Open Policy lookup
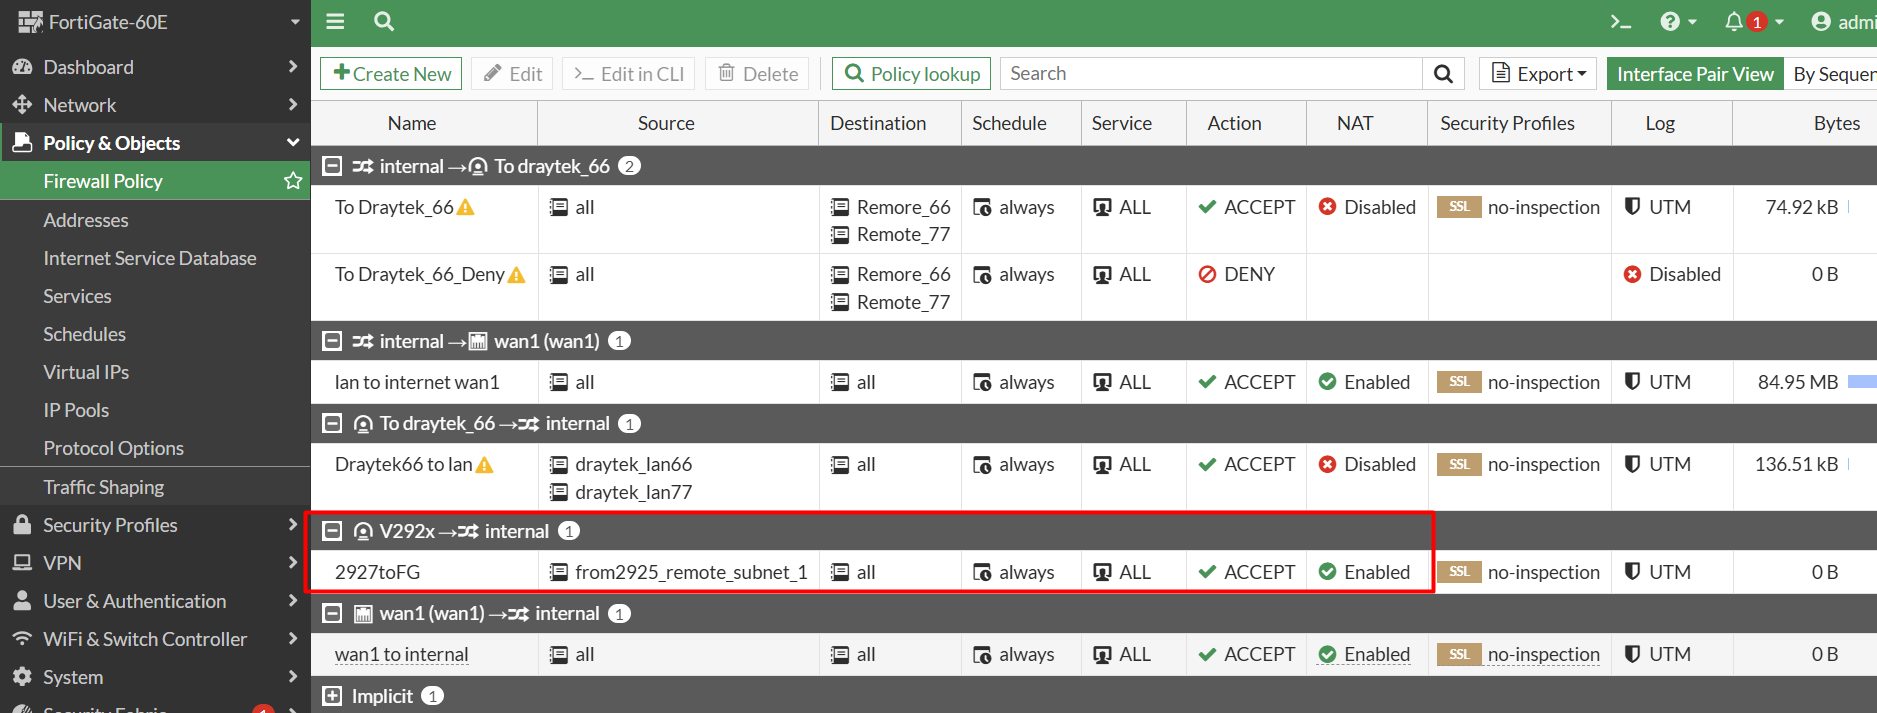Screen dimensions: 1877x713 pos(911,74)
